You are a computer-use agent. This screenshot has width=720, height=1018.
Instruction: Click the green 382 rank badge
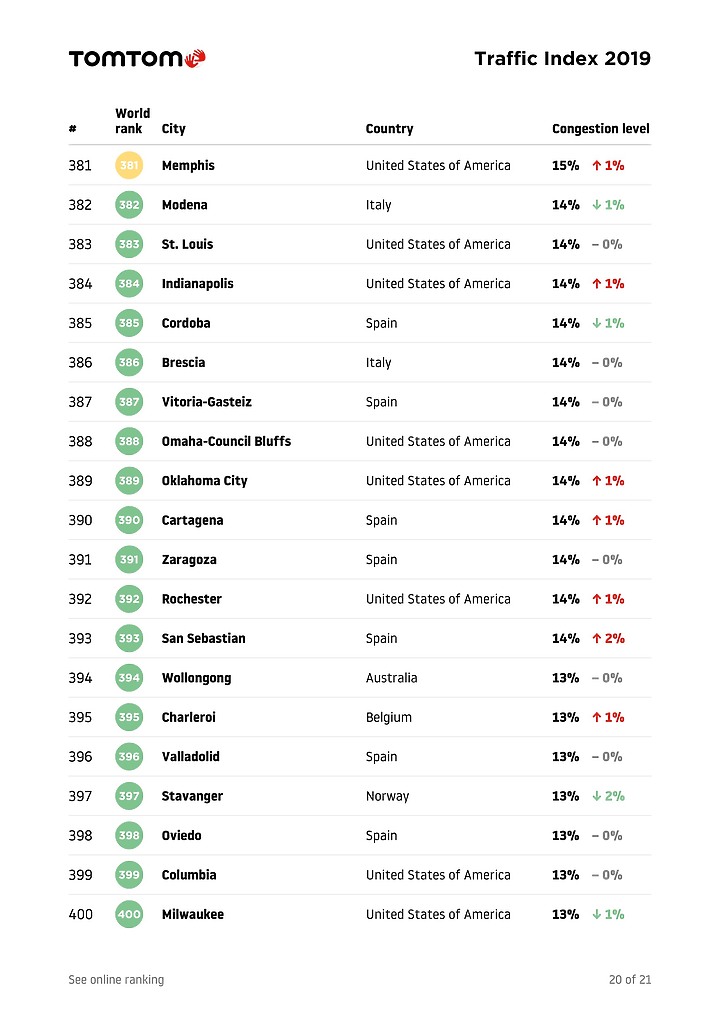pos(129,205)
